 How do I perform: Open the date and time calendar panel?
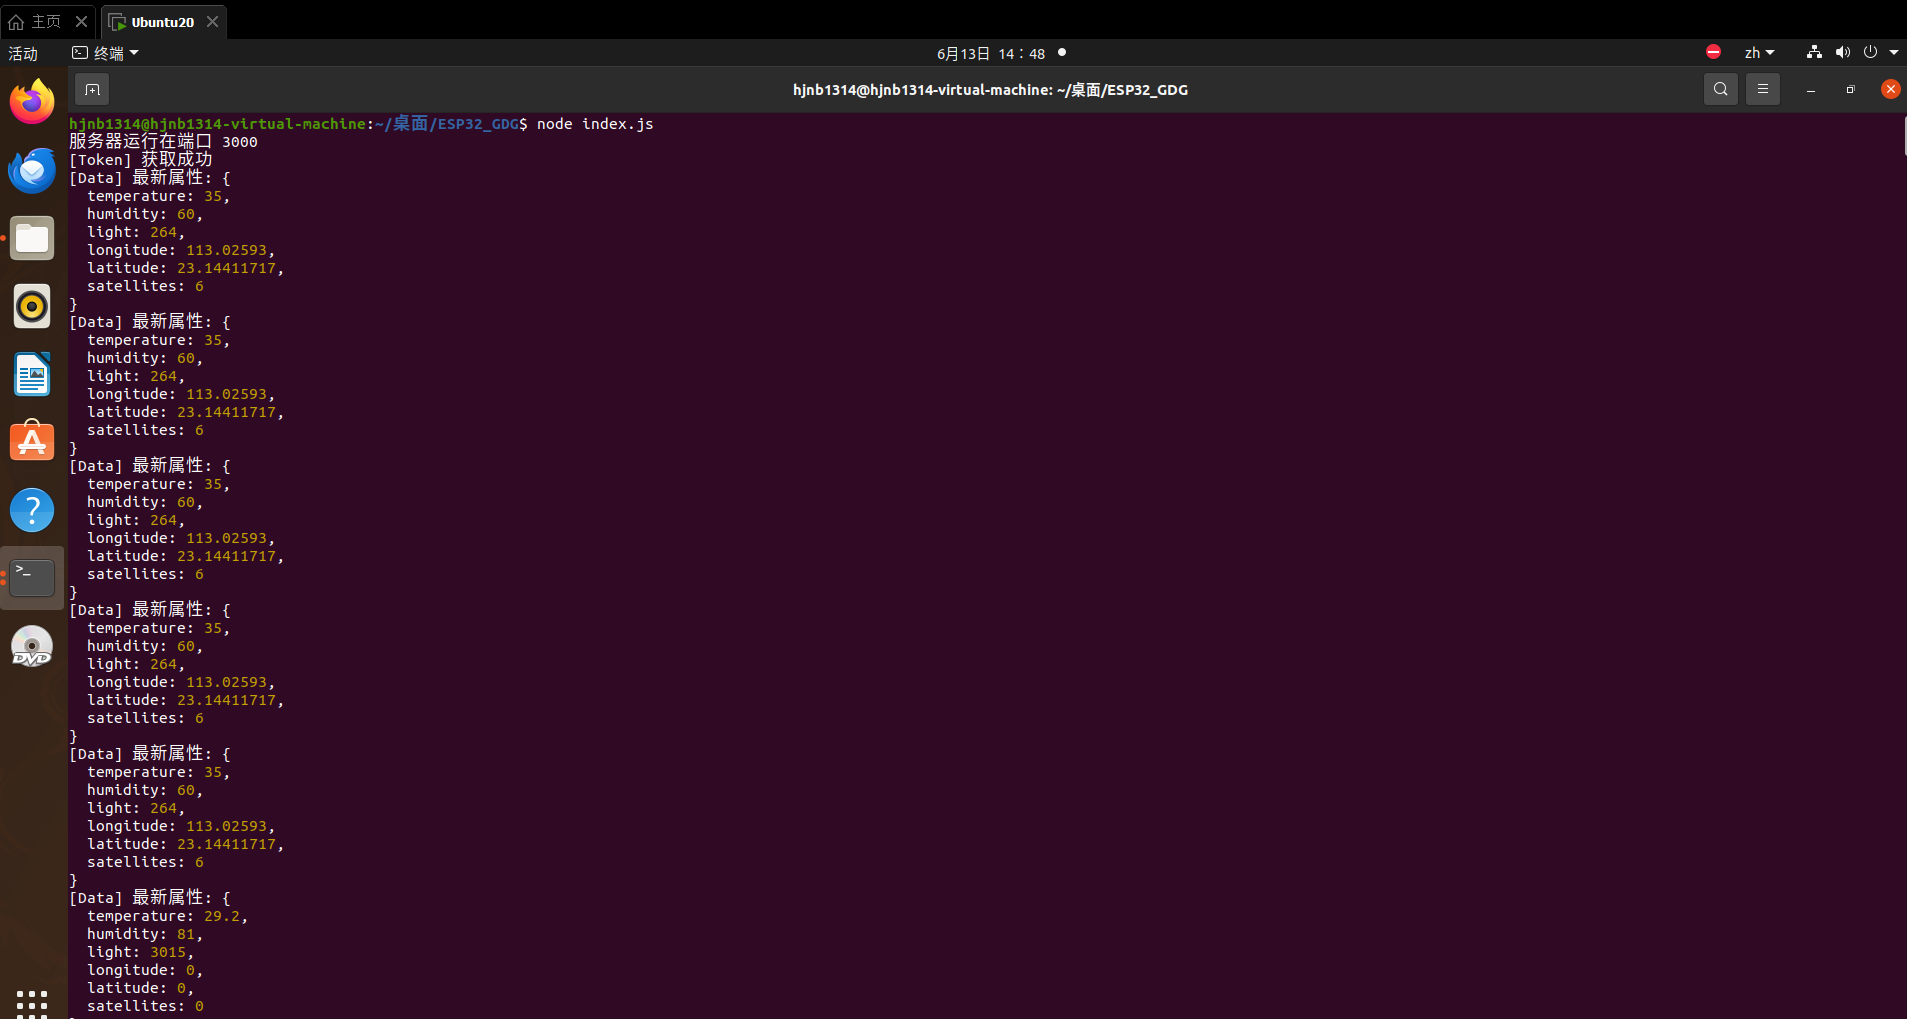(990, 53)
